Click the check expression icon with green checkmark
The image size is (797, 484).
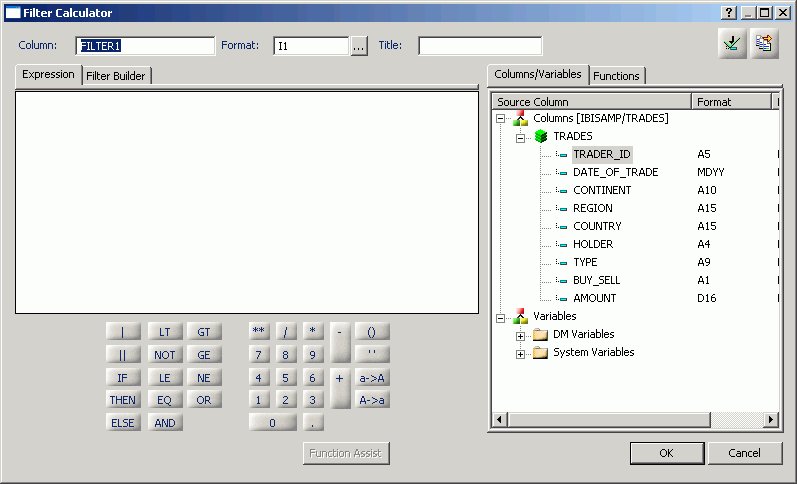coord(733,45)
